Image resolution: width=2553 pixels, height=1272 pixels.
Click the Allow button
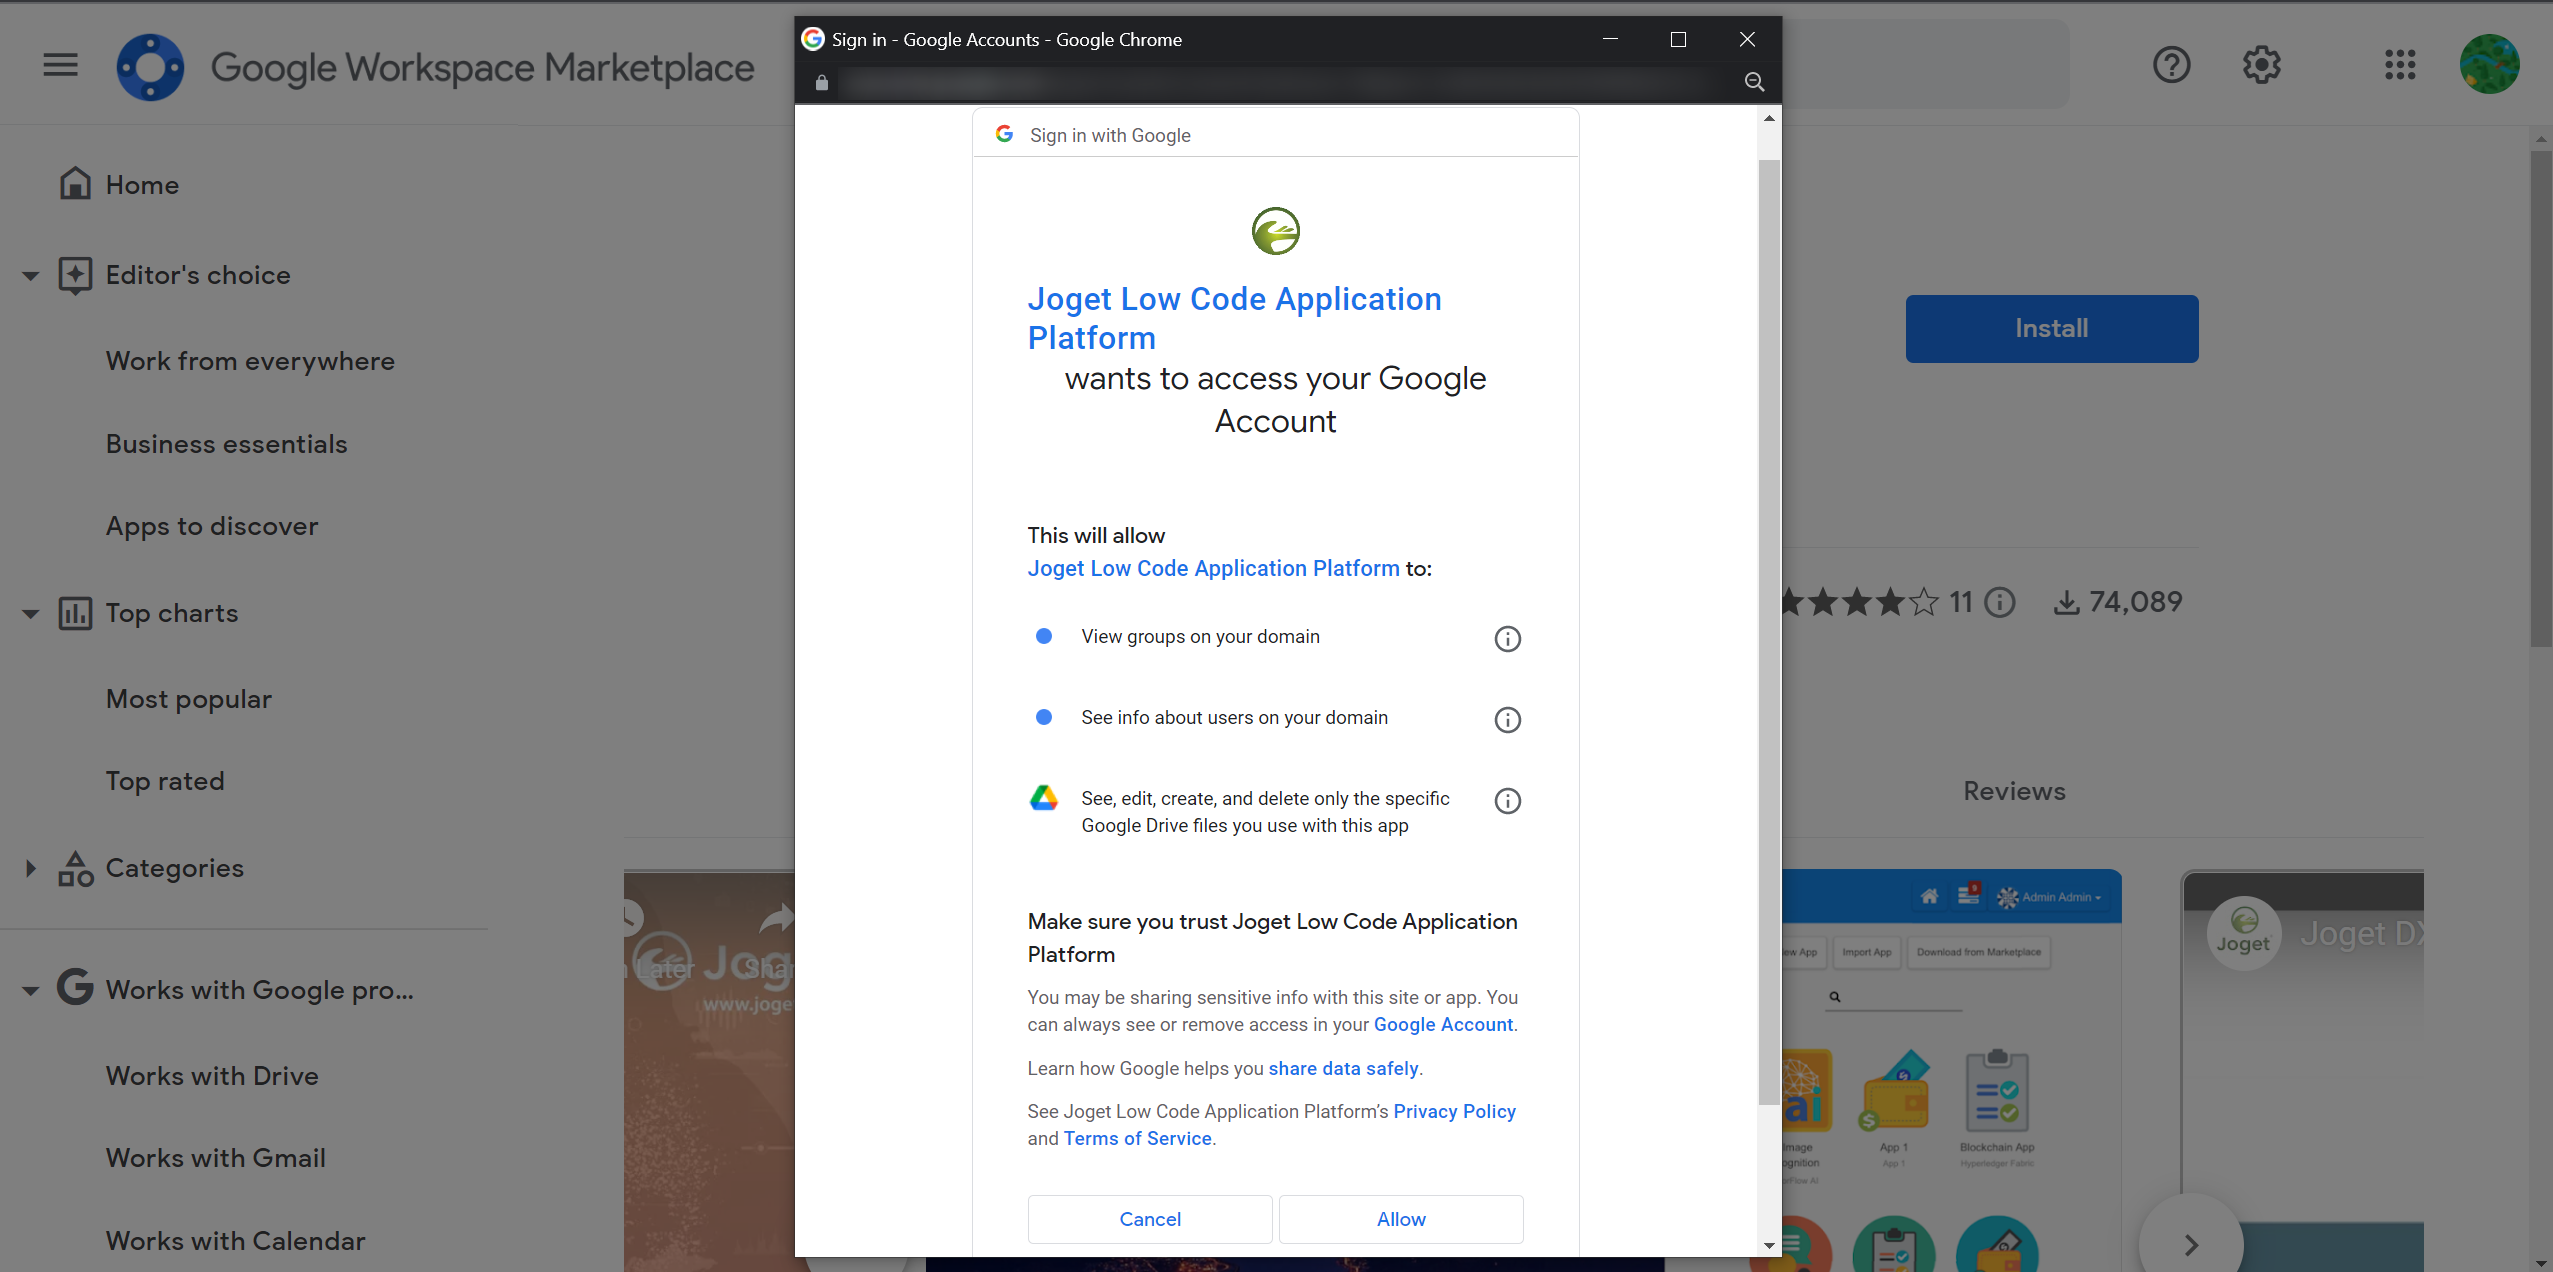click(x=1400, y=1219)
